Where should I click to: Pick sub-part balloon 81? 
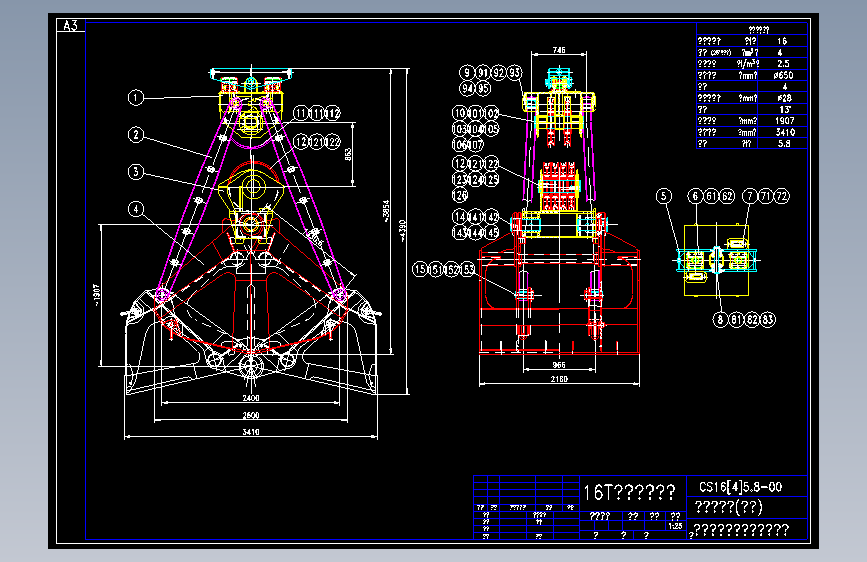(x=736, y=320)
